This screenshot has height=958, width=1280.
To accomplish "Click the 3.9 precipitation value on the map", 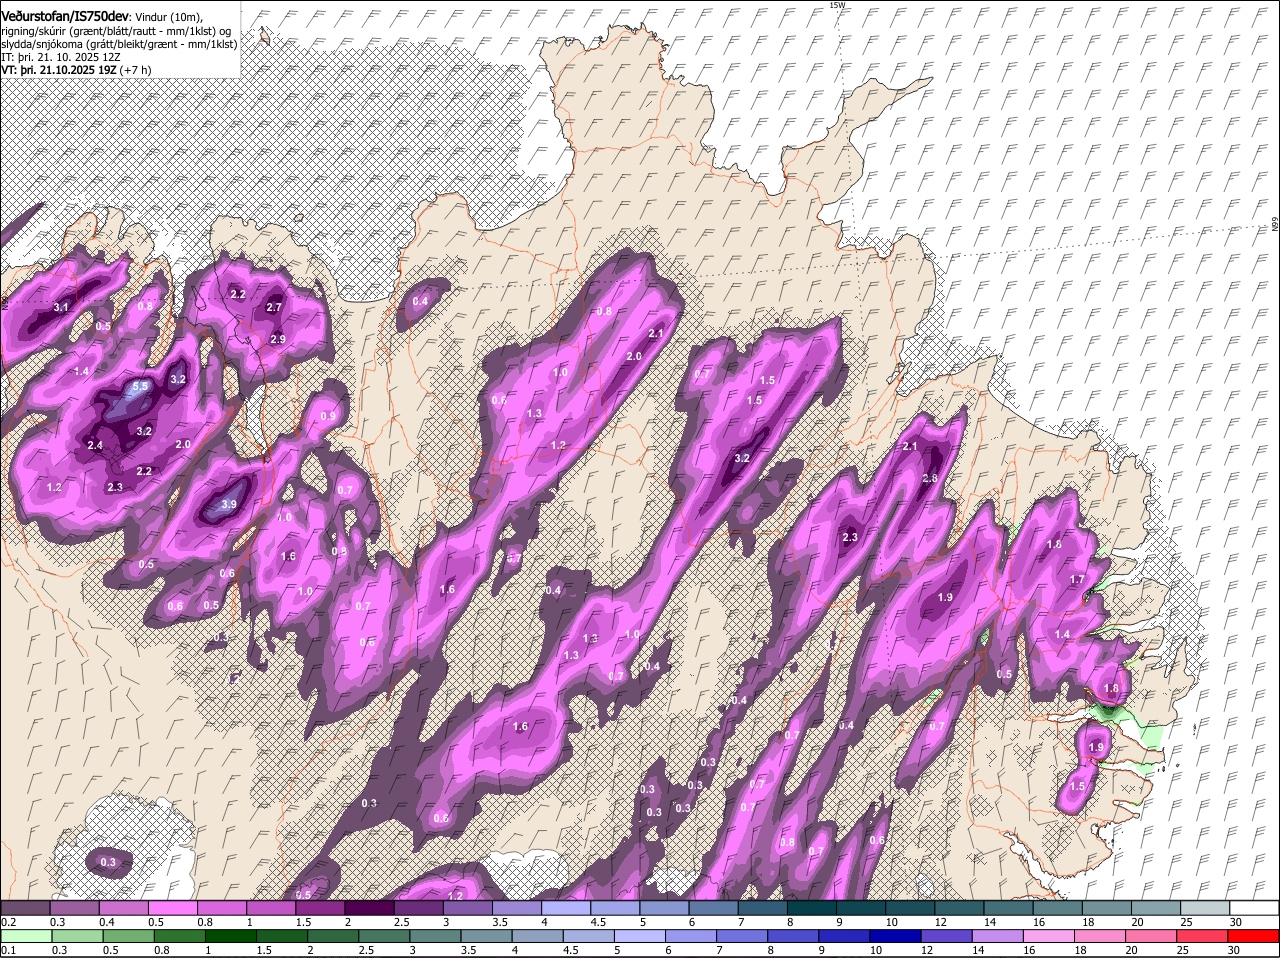I will 228,505.
